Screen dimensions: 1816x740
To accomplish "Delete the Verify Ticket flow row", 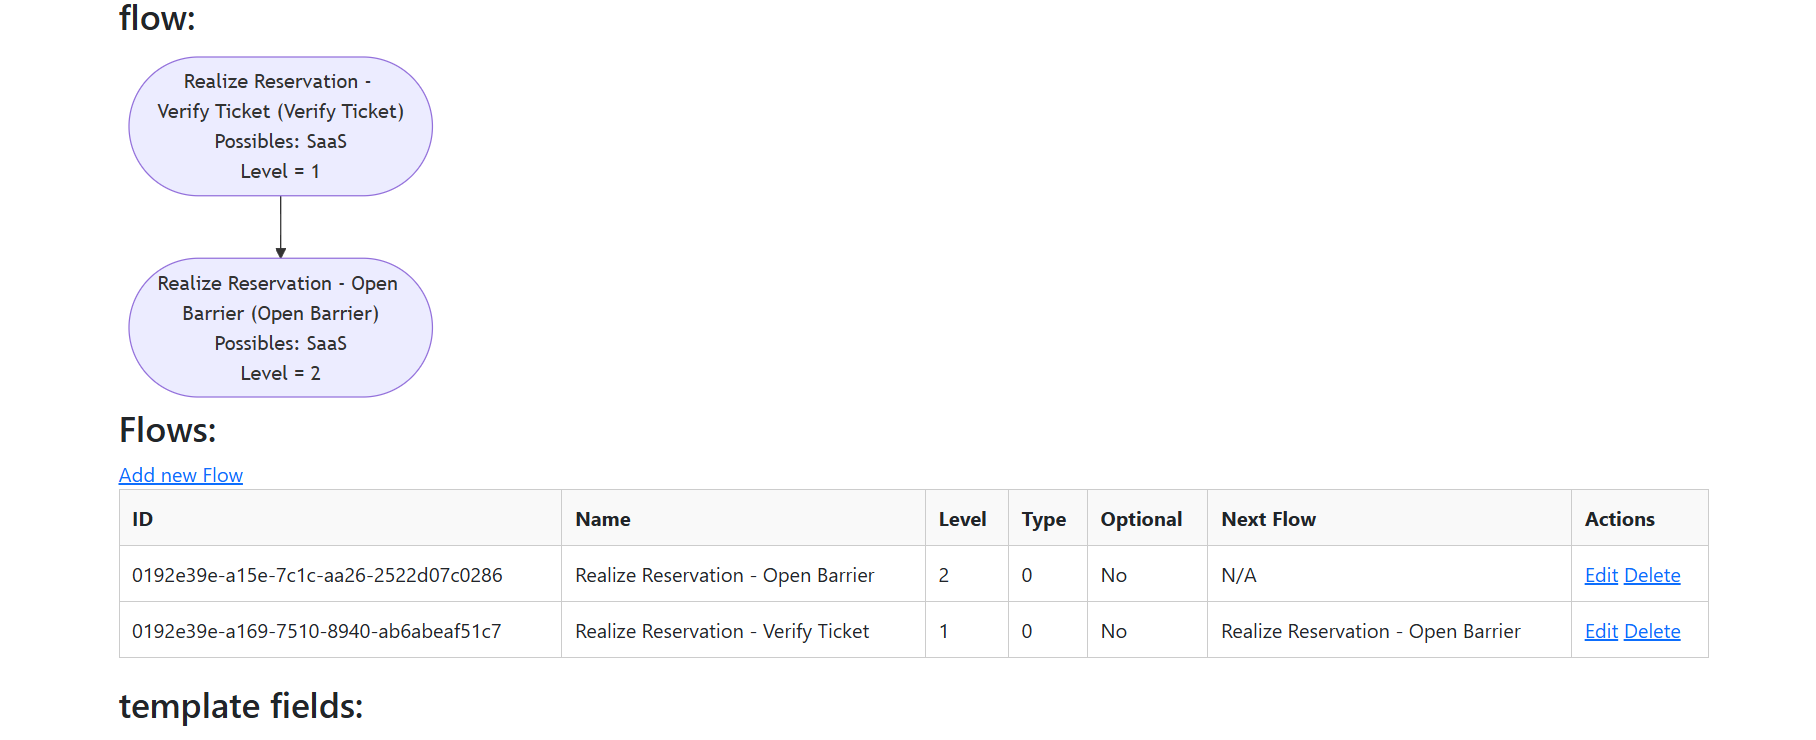I will click(x=1651, y=631).
